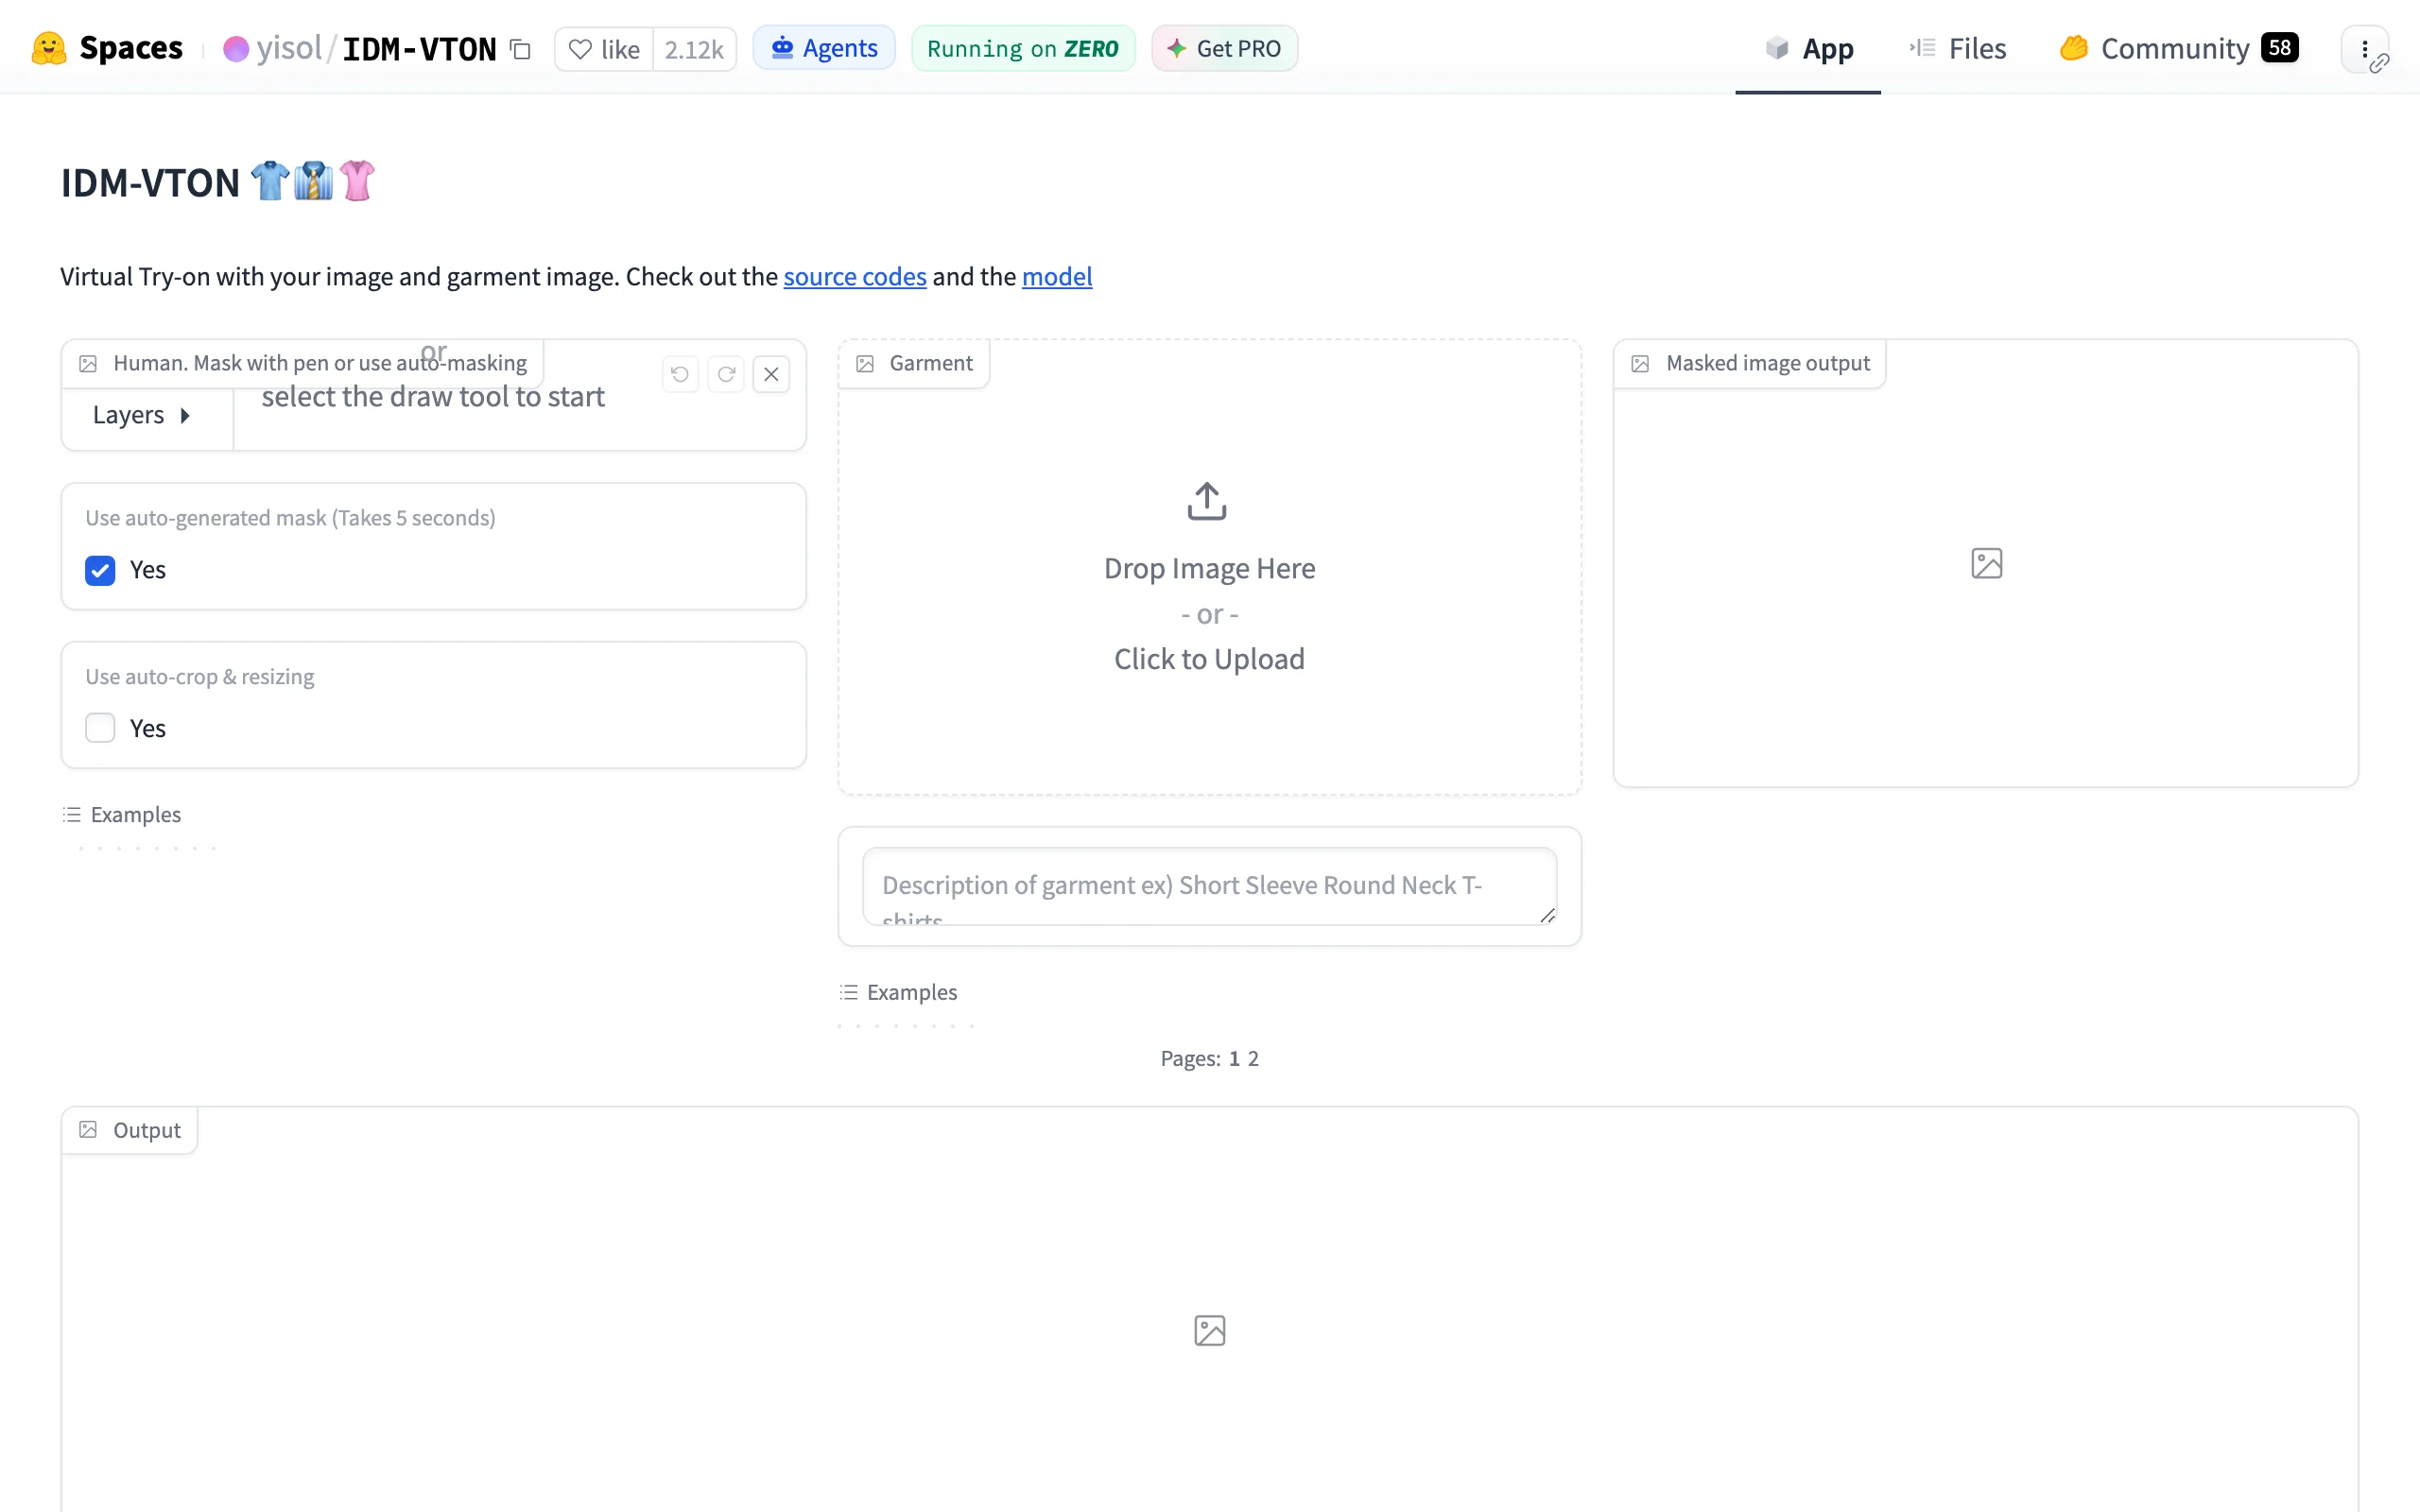Click the undo icon in Human editor
The width and height of the screenshot is (2420, 1512).
click(680, 374)
